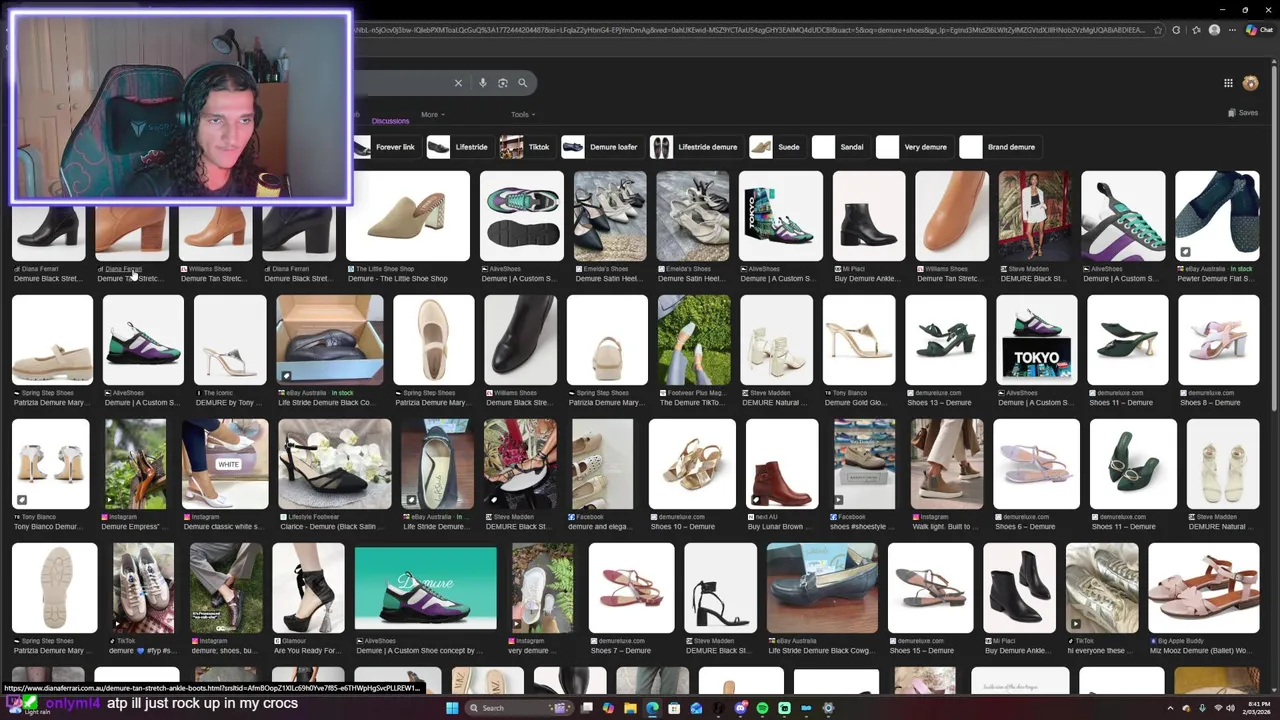Open Microsoft Store from the taskbar
The width and height of the screenshot is (1280, 720).
(x=674, y=708)
